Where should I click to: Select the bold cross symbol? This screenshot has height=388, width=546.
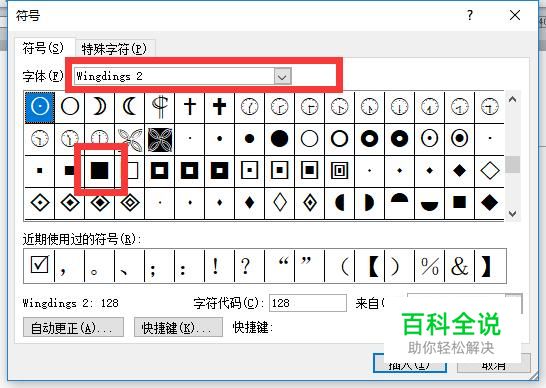tap(220, 107)
